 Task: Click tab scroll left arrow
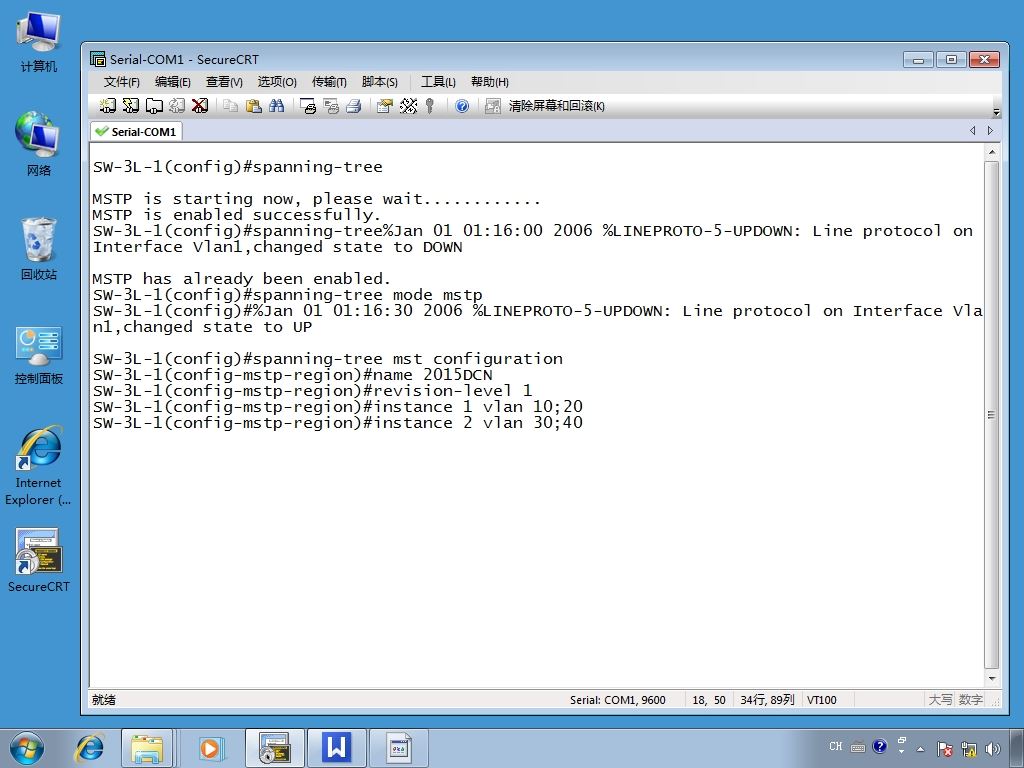[972, 131]
